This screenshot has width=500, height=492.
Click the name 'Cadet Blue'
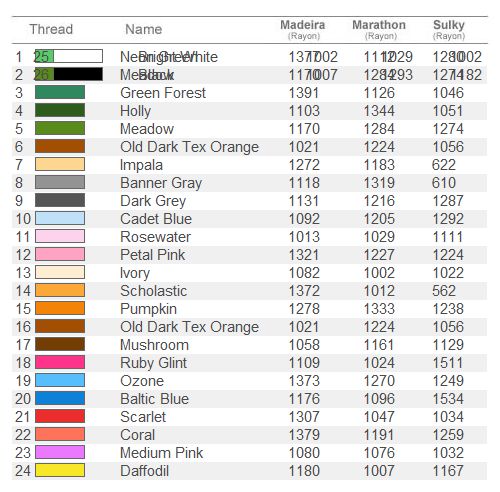click(156, 219)
